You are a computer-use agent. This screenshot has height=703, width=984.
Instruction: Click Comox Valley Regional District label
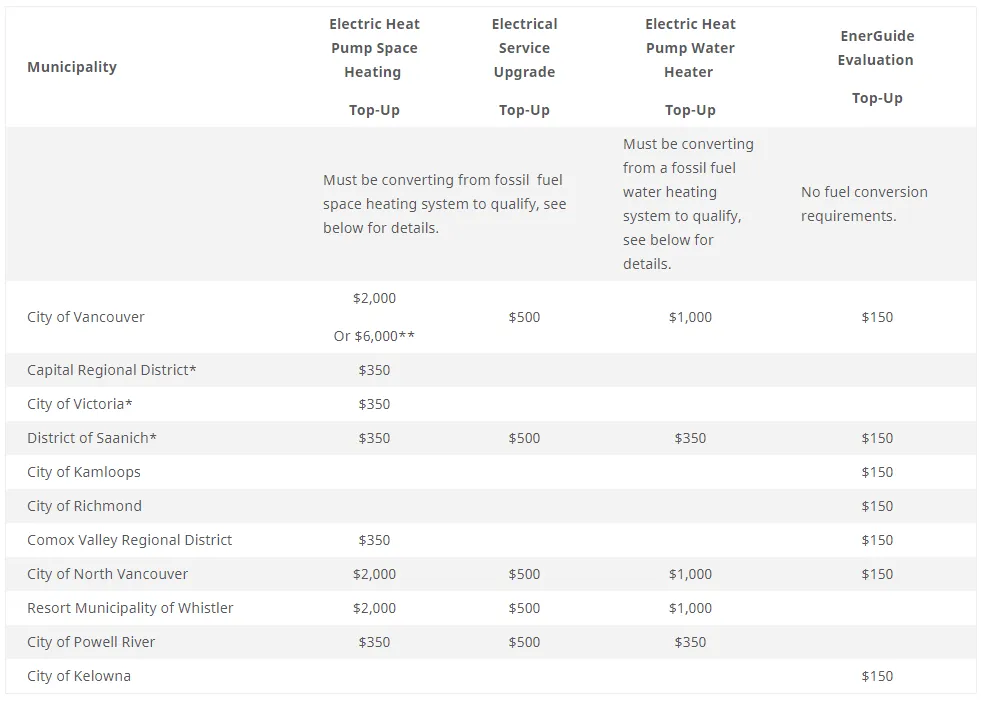(129, 540)
